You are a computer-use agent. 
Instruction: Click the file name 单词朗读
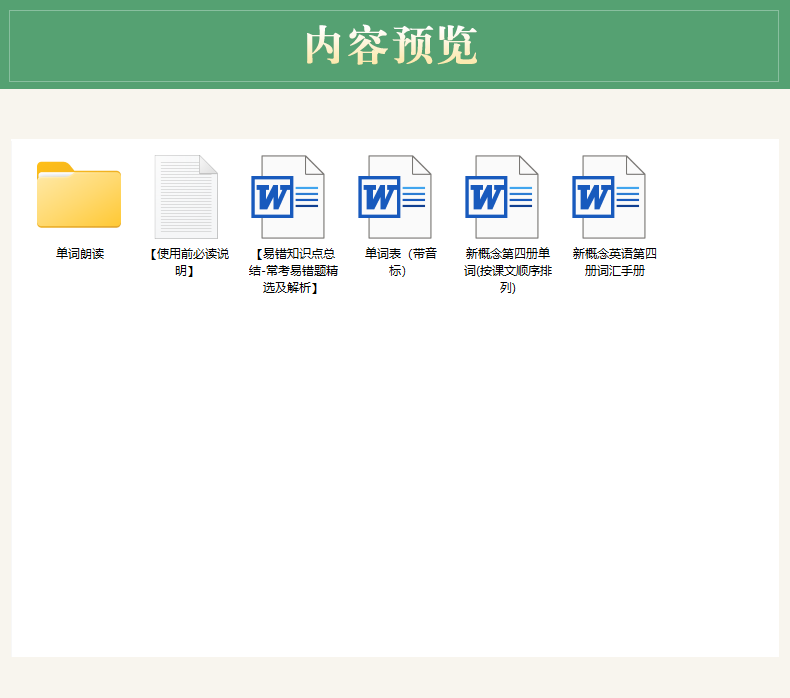coord(80,253)
